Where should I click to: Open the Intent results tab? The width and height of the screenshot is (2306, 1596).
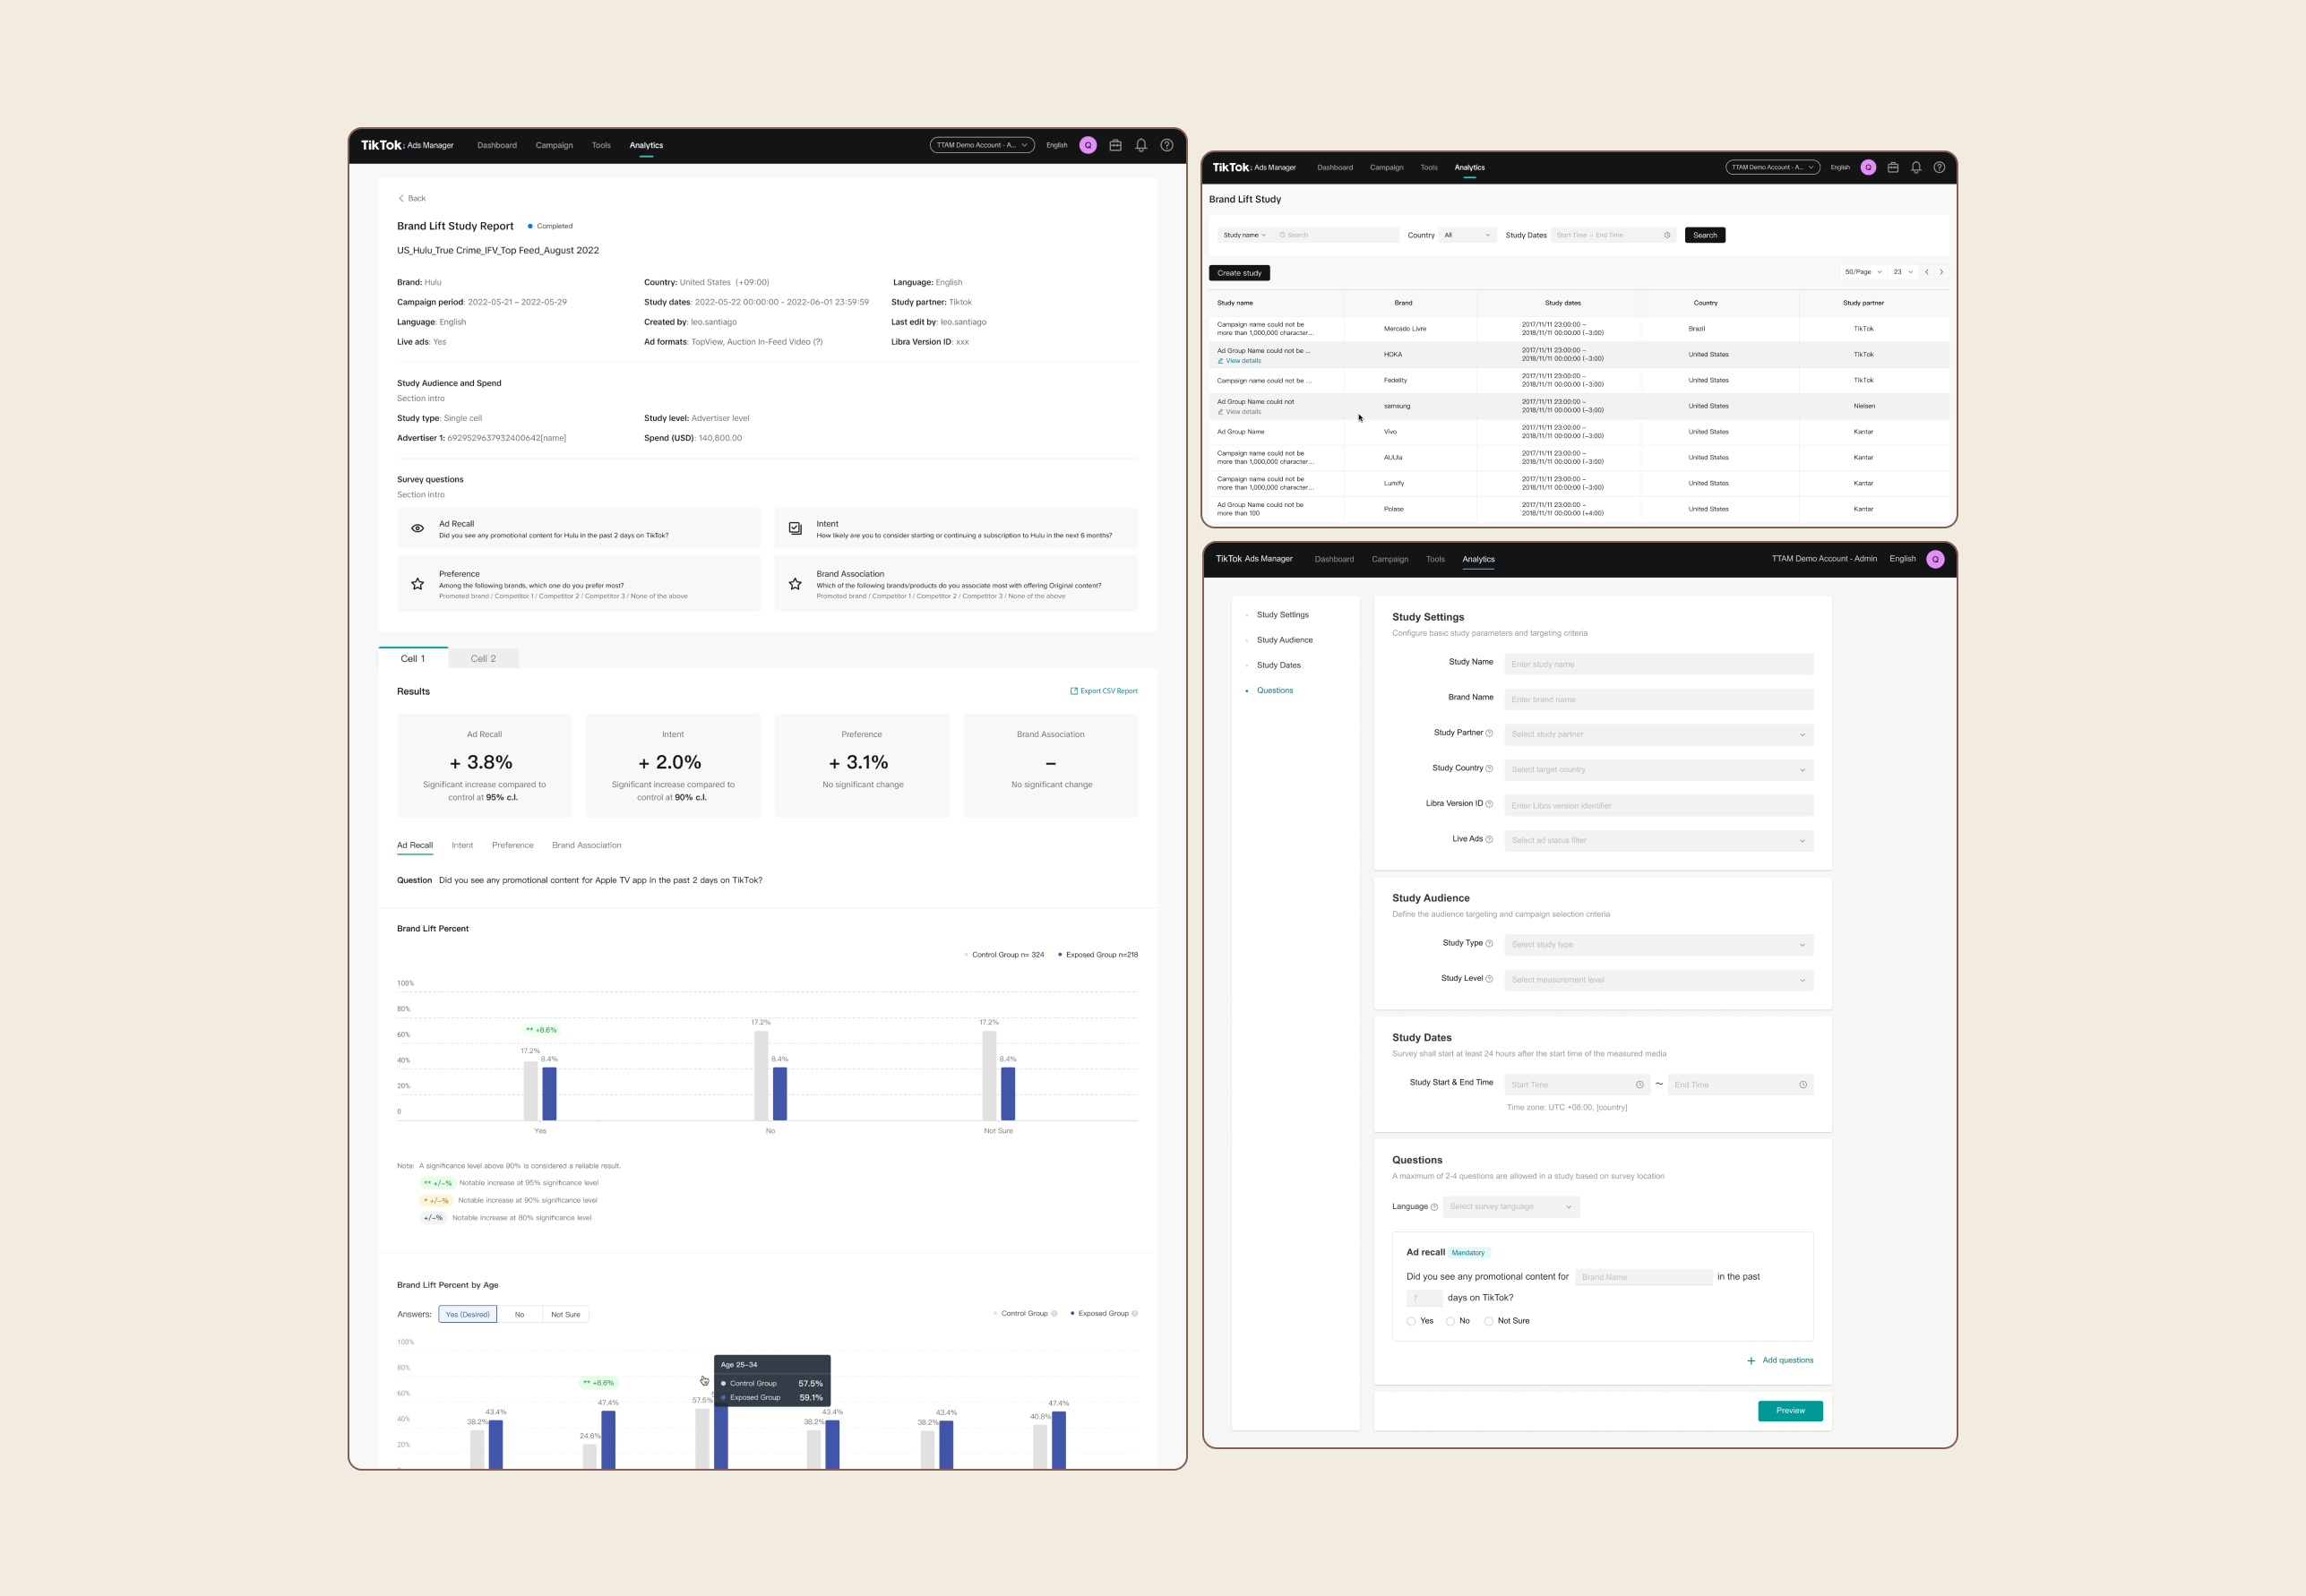[462, 845]
